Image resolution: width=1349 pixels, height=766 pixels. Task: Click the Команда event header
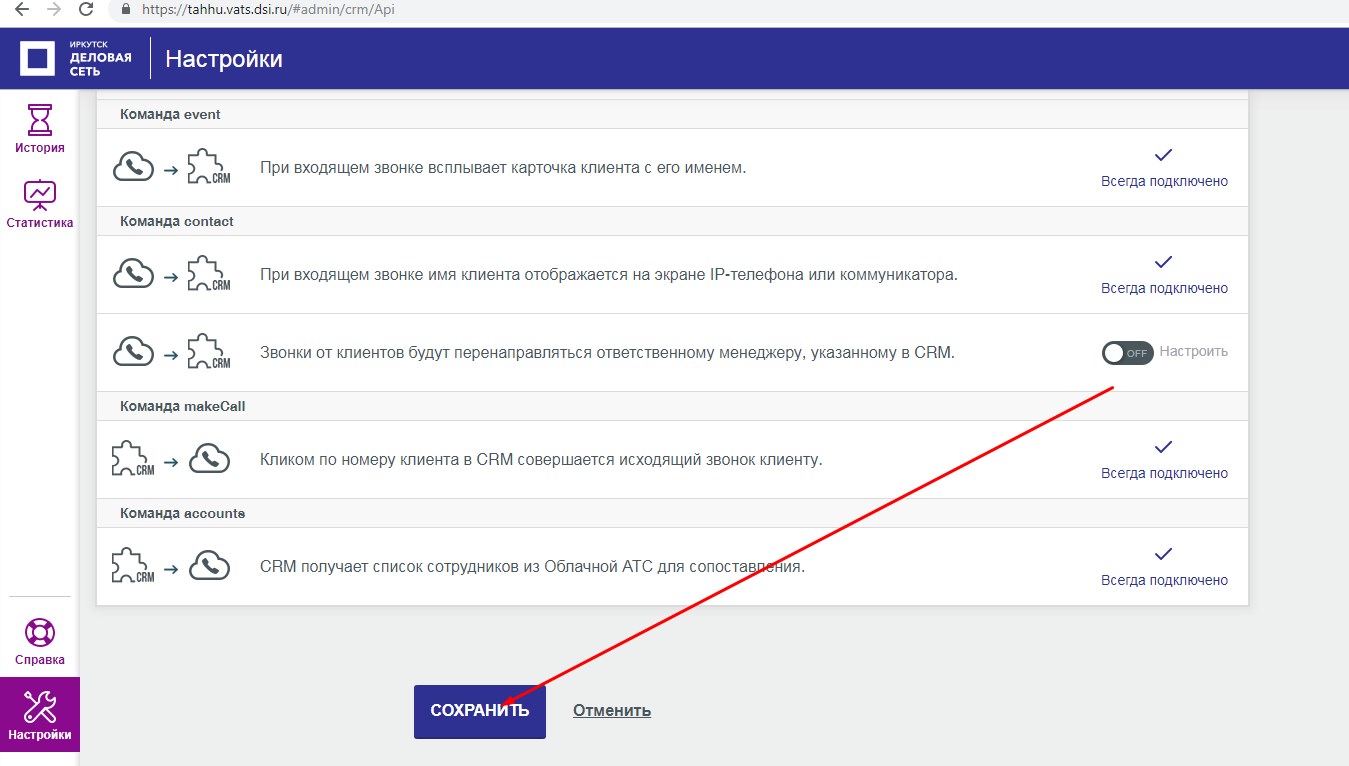pyautogui.click(x=170, y=114)
